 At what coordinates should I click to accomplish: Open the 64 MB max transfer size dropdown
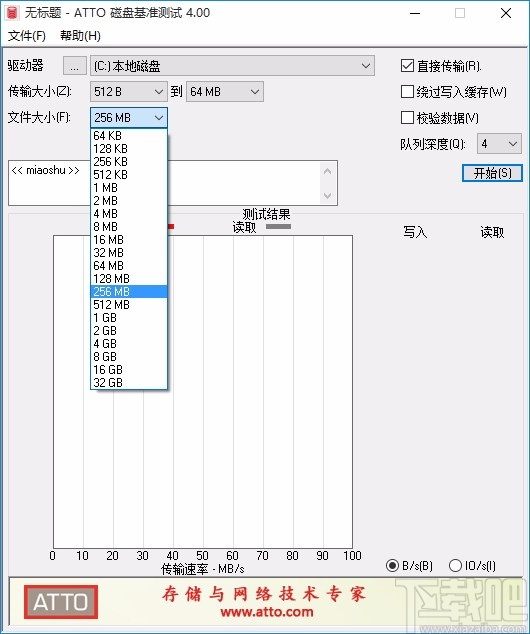(225, 92)
